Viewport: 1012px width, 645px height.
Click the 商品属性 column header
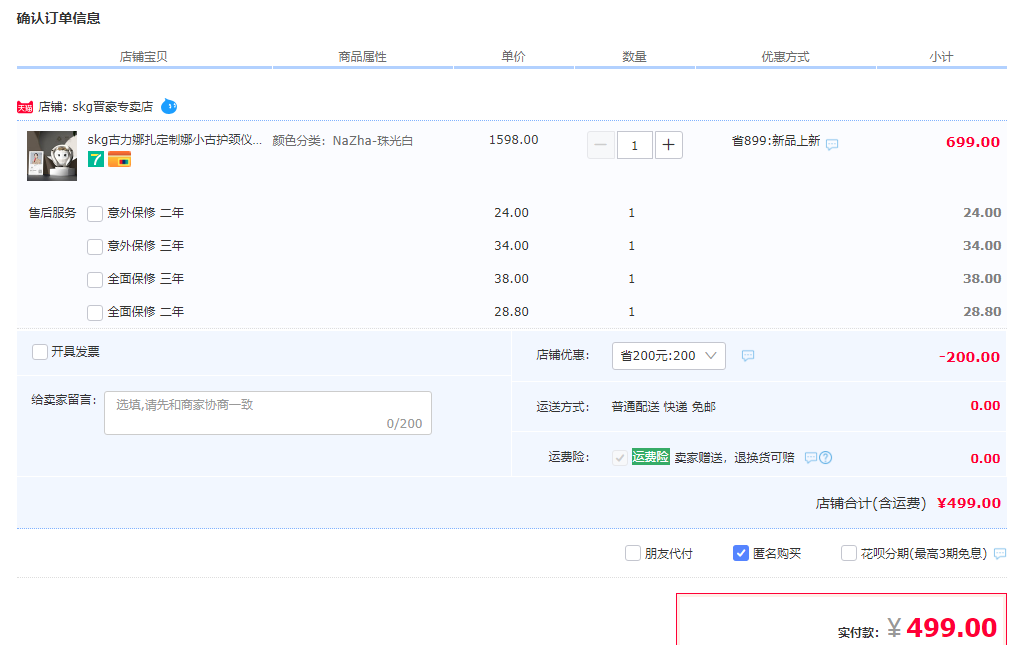point(363,57)
